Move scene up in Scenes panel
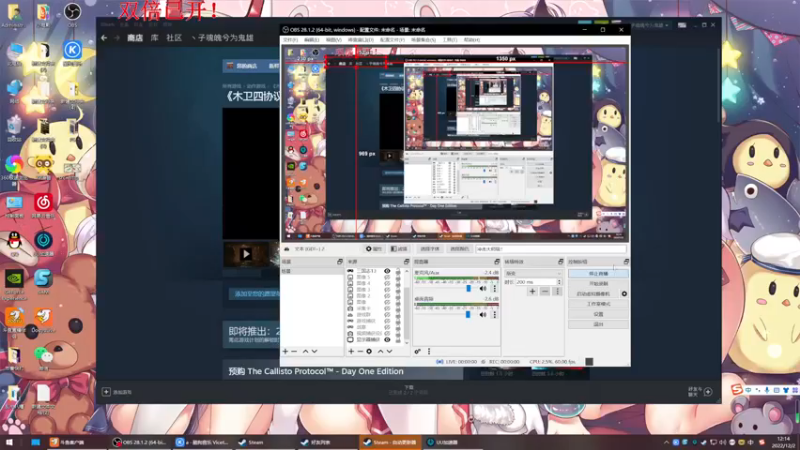 tap(305, 352)
